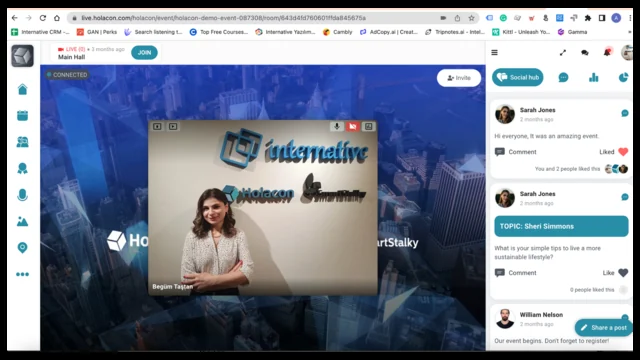Open the notifications bell

click(607, 52)
